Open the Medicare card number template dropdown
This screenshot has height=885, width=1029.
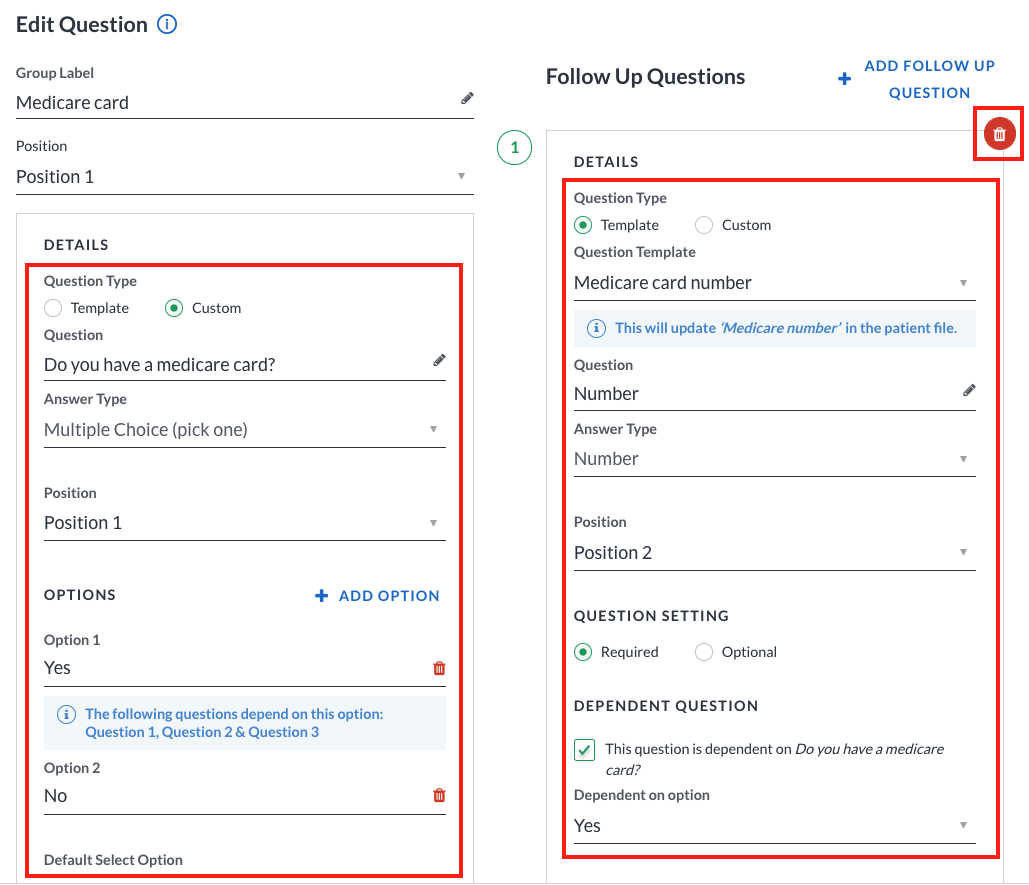tap(774, 283)
